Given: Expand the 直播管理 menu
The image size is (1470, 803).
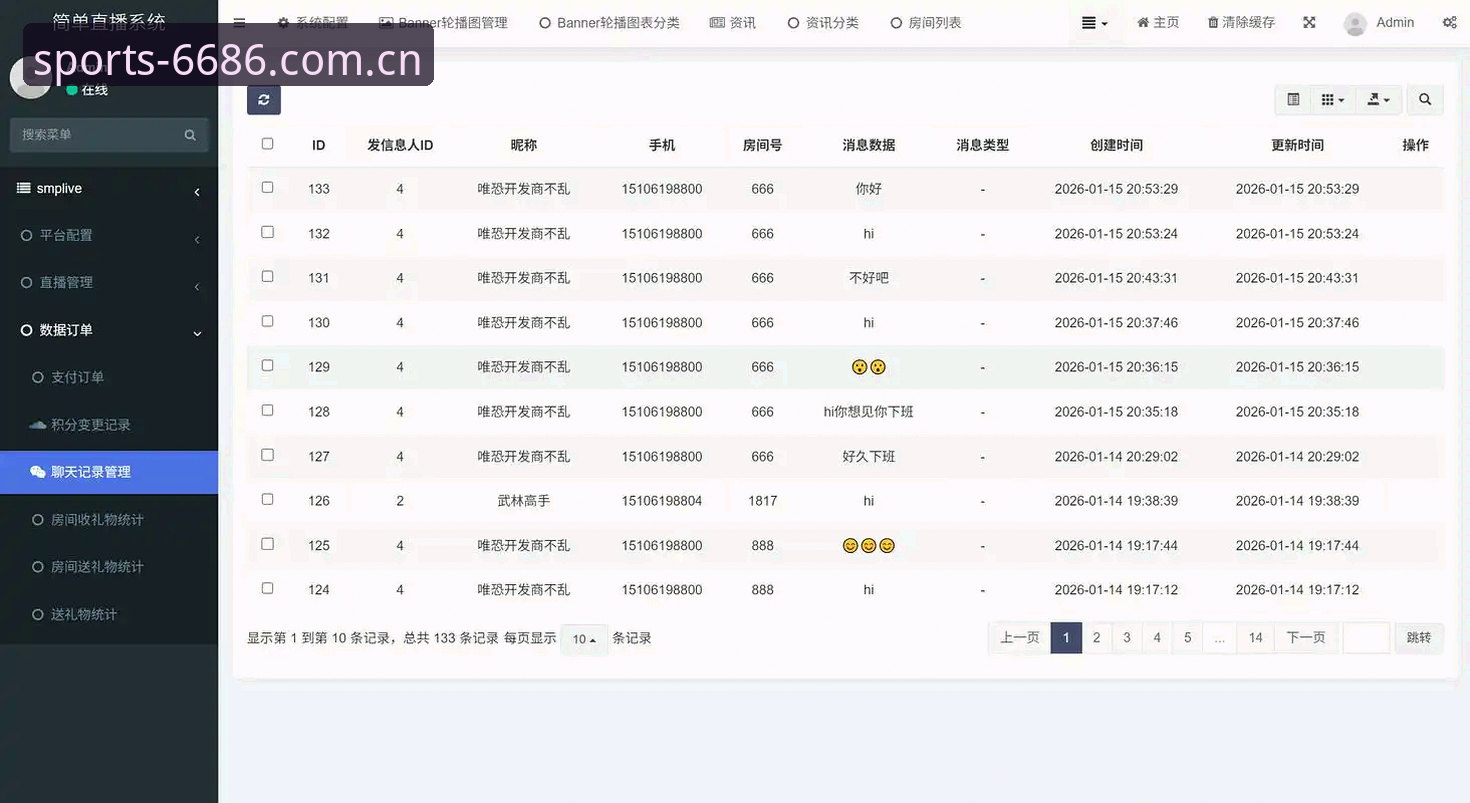Looking at the screenshot, I should tap(109, 283).
